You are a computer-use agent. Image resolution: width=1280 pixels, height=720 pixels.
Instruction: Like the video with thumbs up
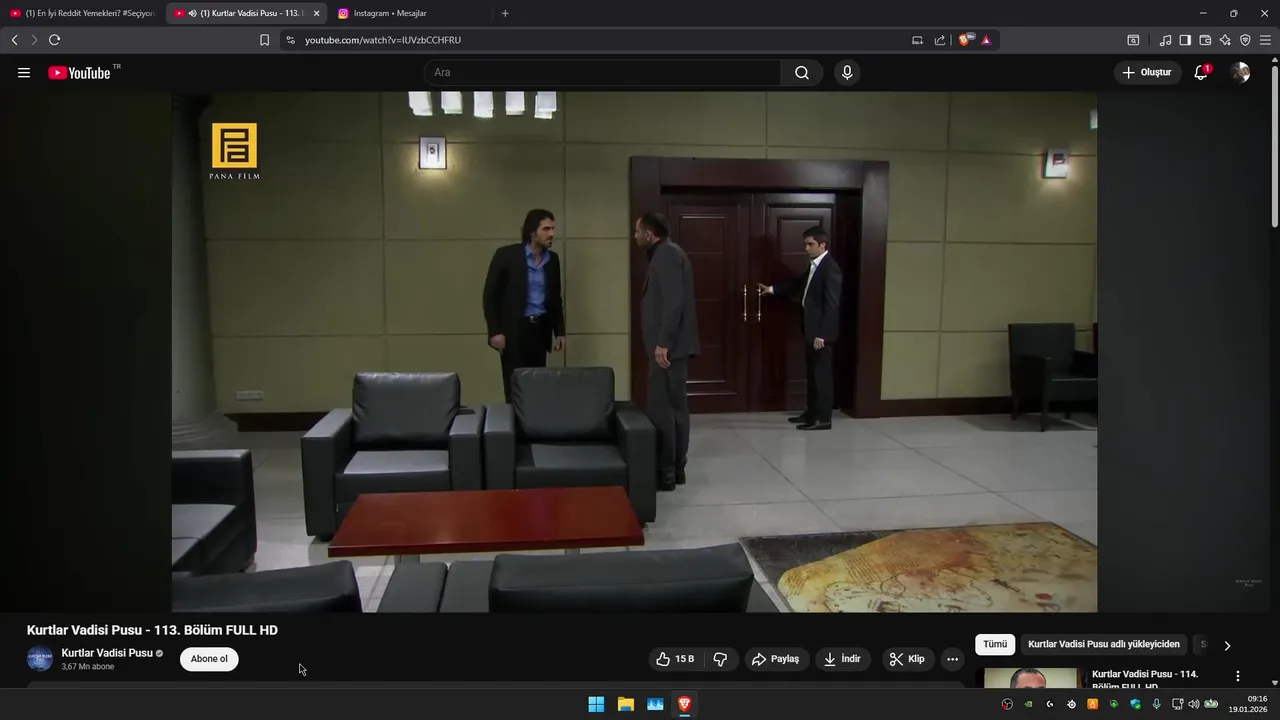point(675,659)
